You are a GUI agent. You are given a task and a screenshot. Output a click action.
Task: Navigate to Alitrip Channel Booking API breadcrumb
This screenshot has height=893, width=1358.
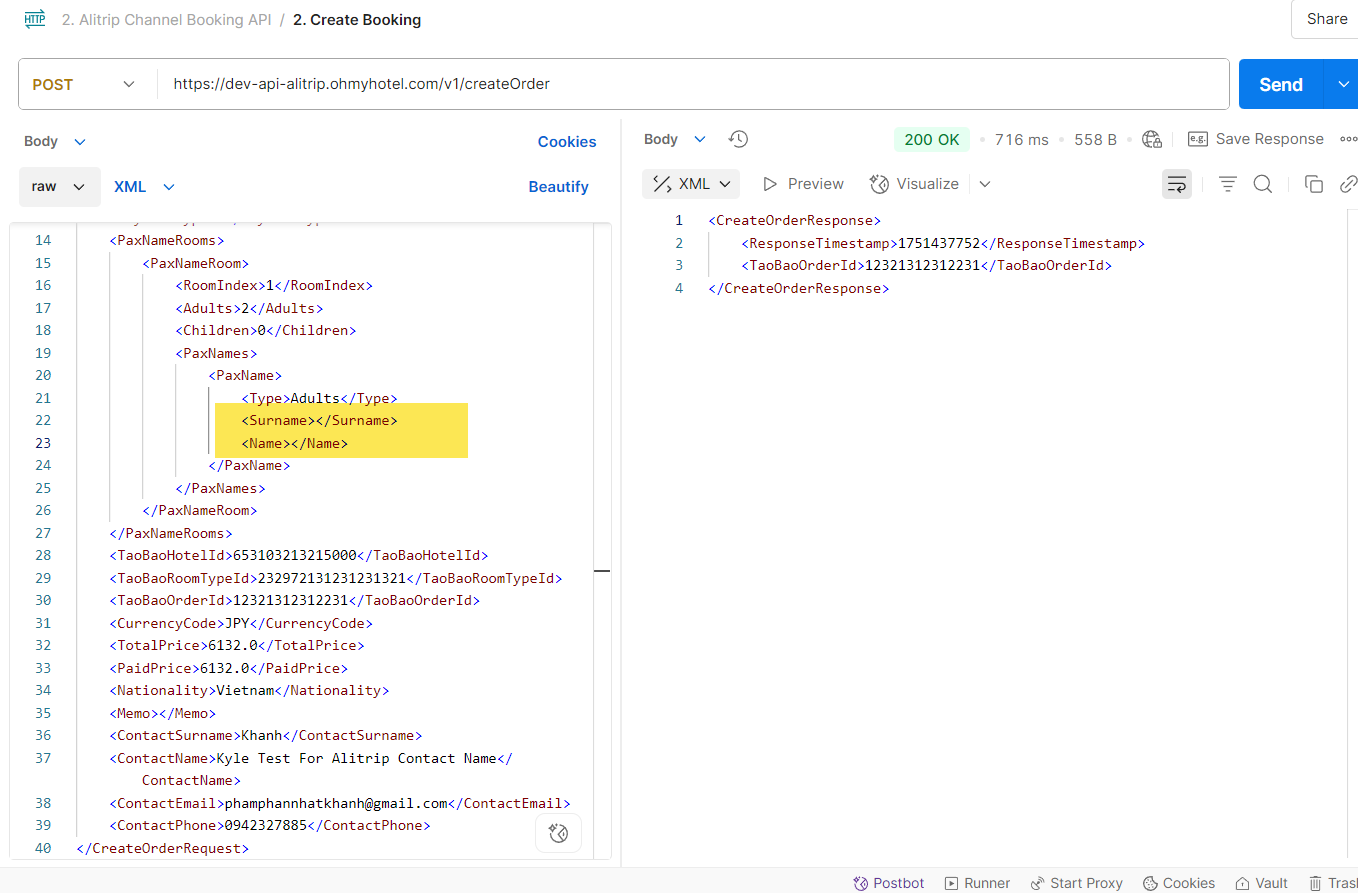tap(166, 20)
